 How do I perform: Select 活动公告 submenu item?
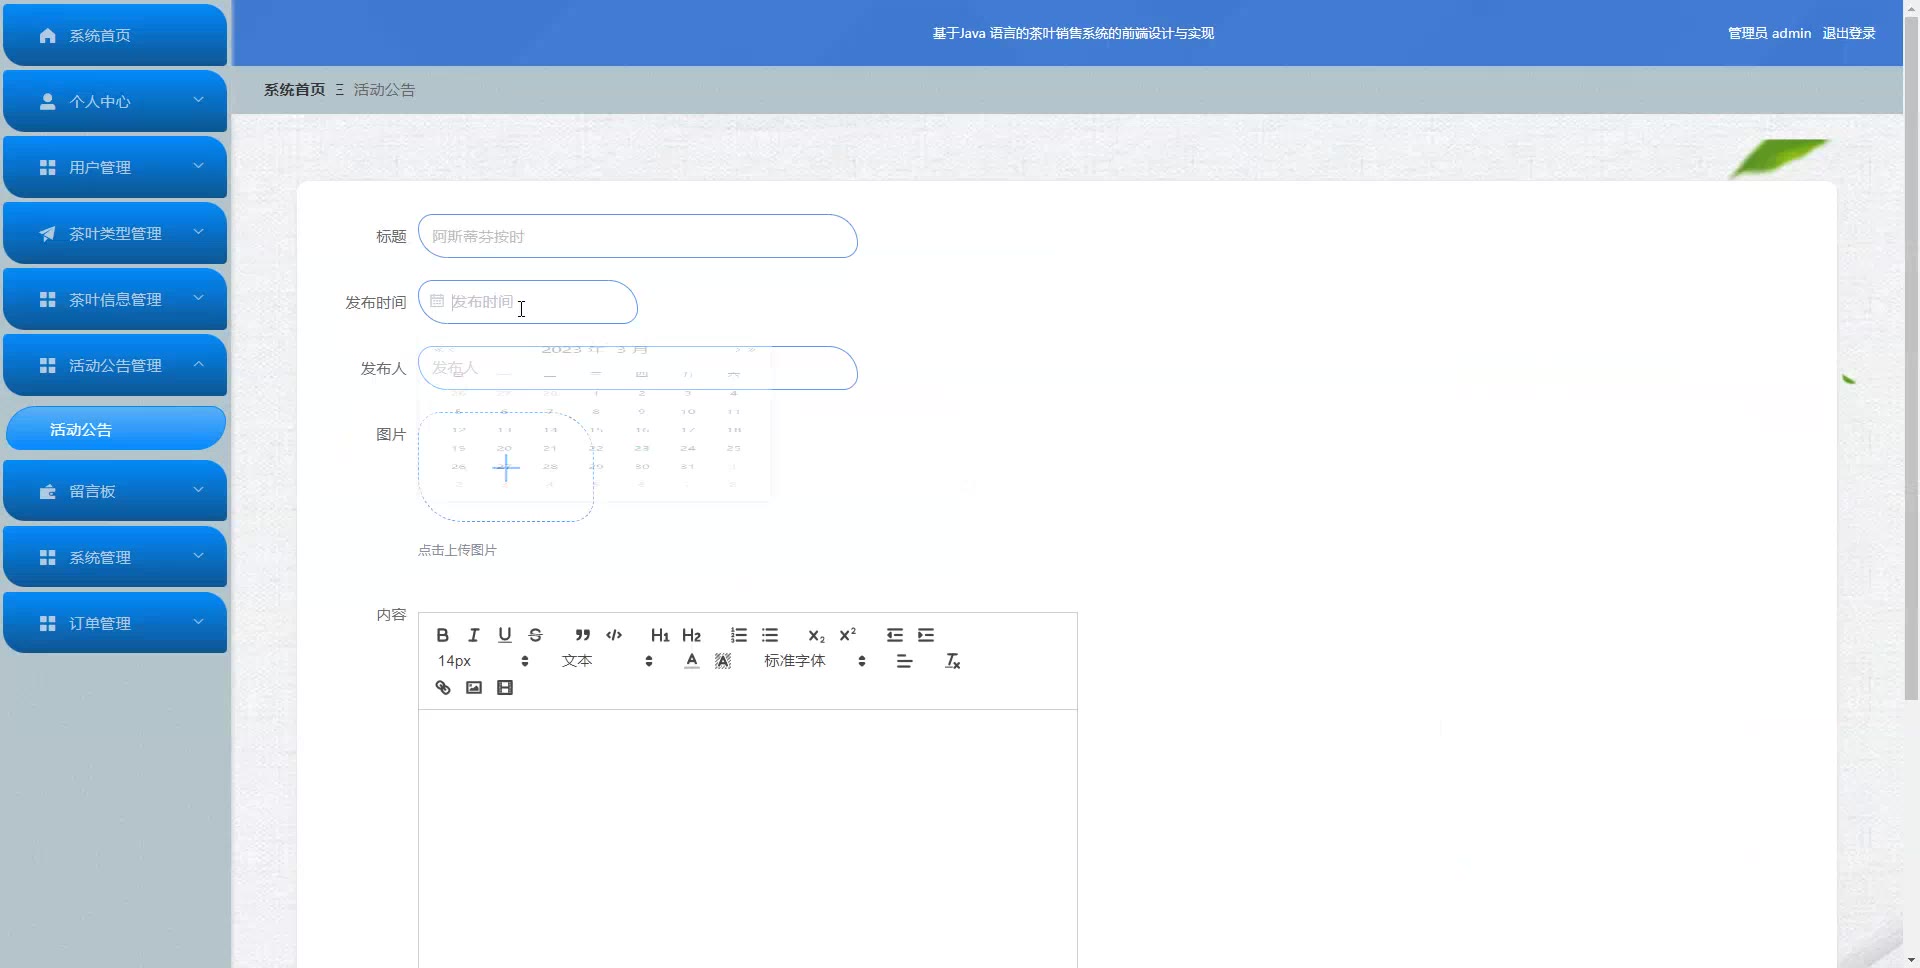tap(116, 429)
